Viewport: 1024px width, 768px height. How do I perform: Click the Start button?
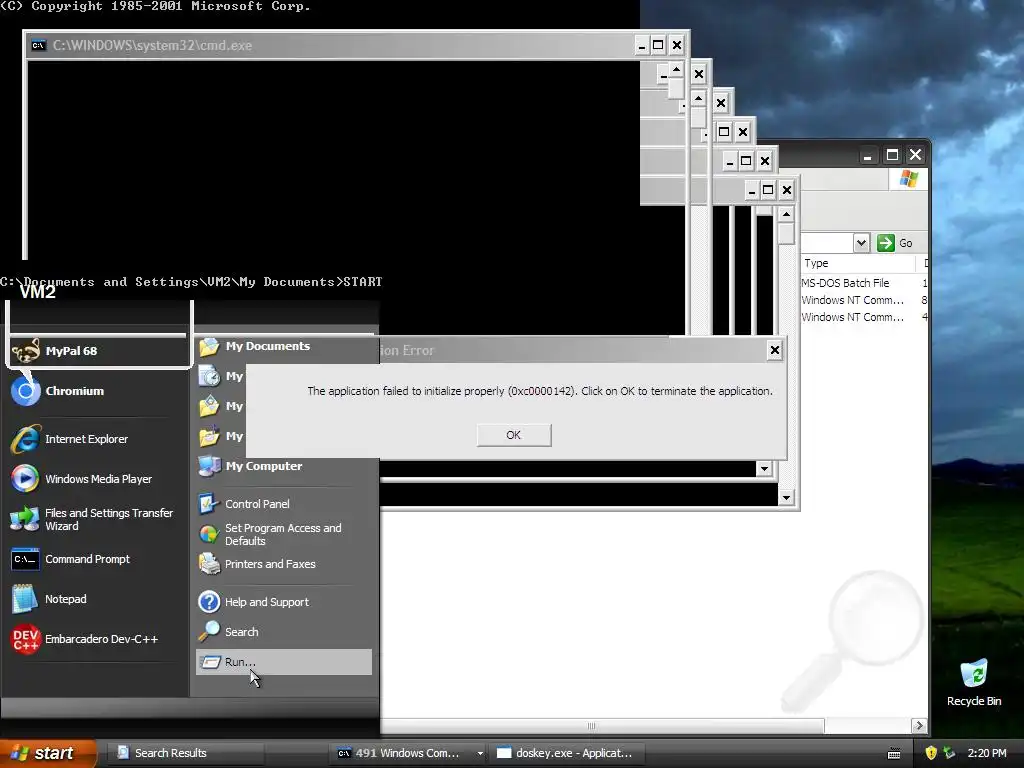(48, 753)
